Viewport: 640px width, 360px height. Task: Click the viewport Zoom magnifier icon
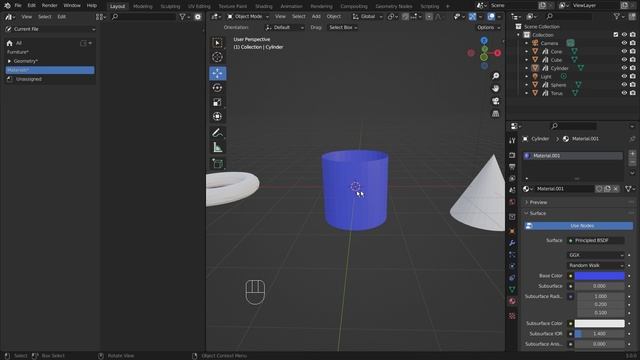496,76
